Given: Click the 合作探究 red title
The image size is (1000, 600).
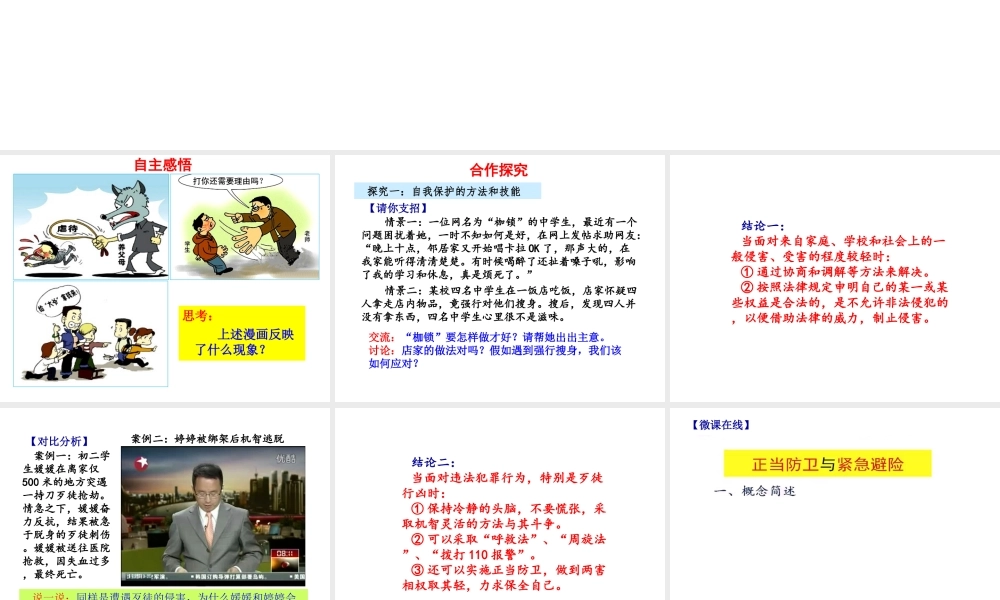Looking at the screenshot, I should coord(499,170).
